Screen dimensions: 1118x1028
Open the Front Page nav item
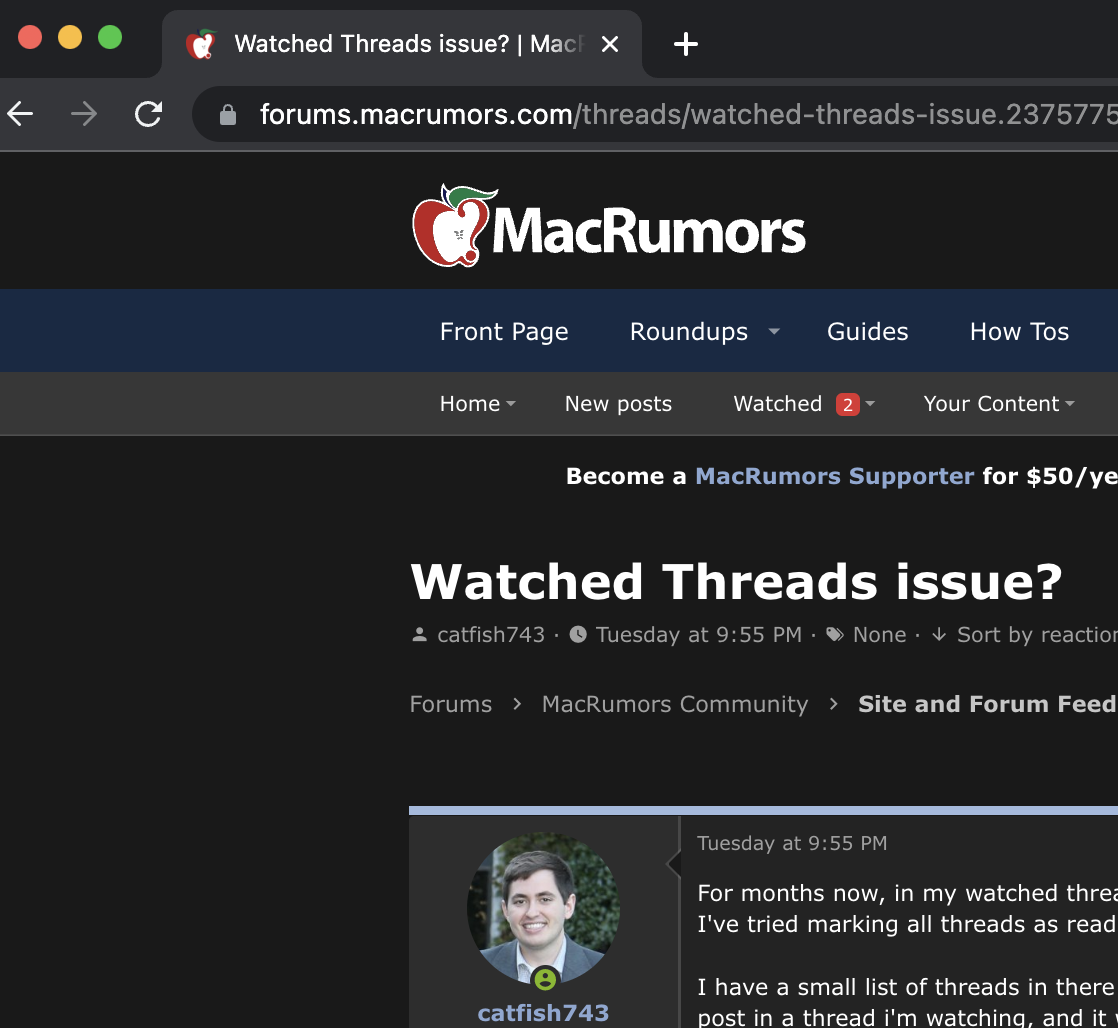pyautogui.click(x=504, y=331)
